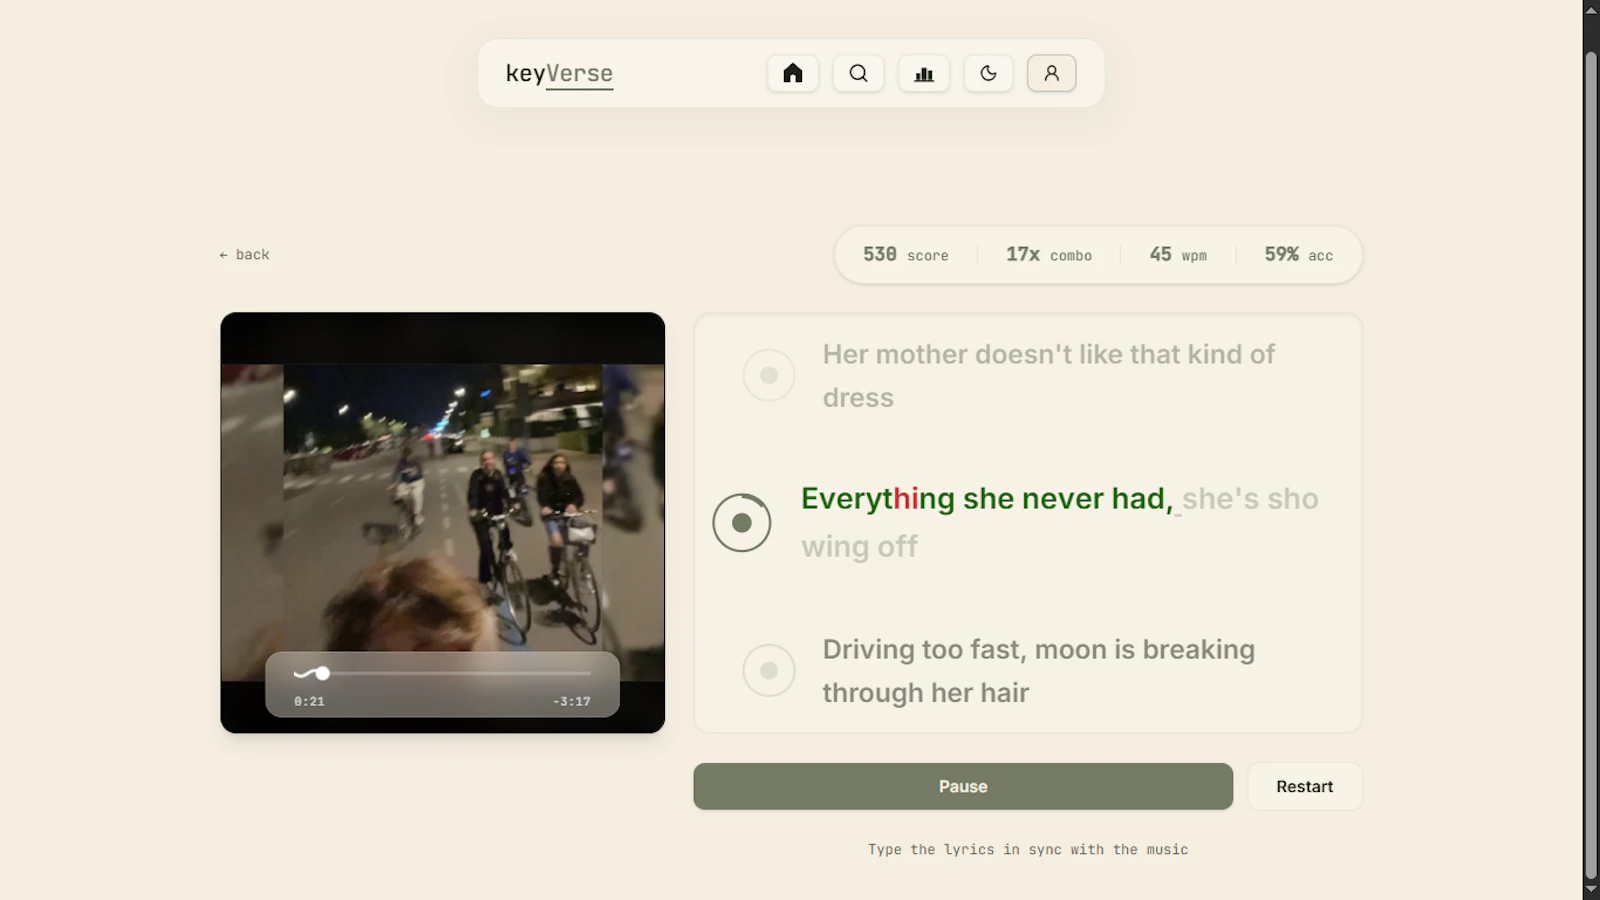Select the circle marker beside 'Her mother doesn't like'
The height and width of the screenshot is (900, 1600).
coord(769,375)
